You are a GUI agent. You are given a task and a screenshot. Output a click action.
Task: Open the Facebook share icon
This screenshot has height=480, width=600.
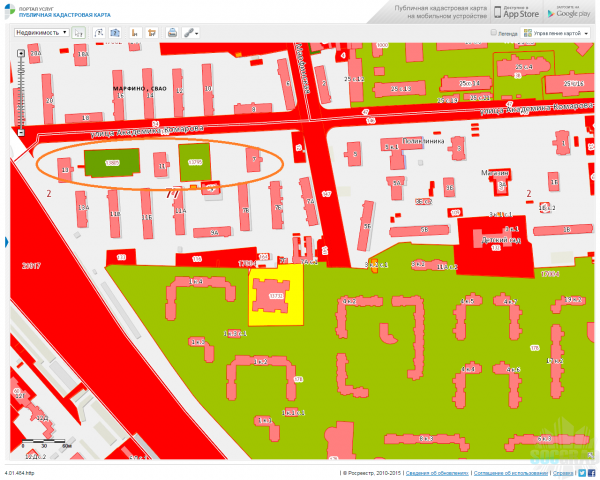(x=592, y=472)
